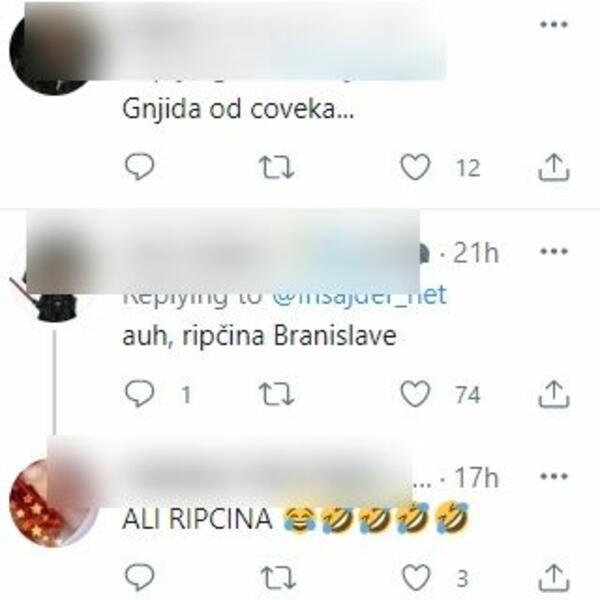Image resolution: width=600 pixels, height=600 pixels.
Task: Share the "ALI RIPCINA" tweet
Action: coord(554,577)
